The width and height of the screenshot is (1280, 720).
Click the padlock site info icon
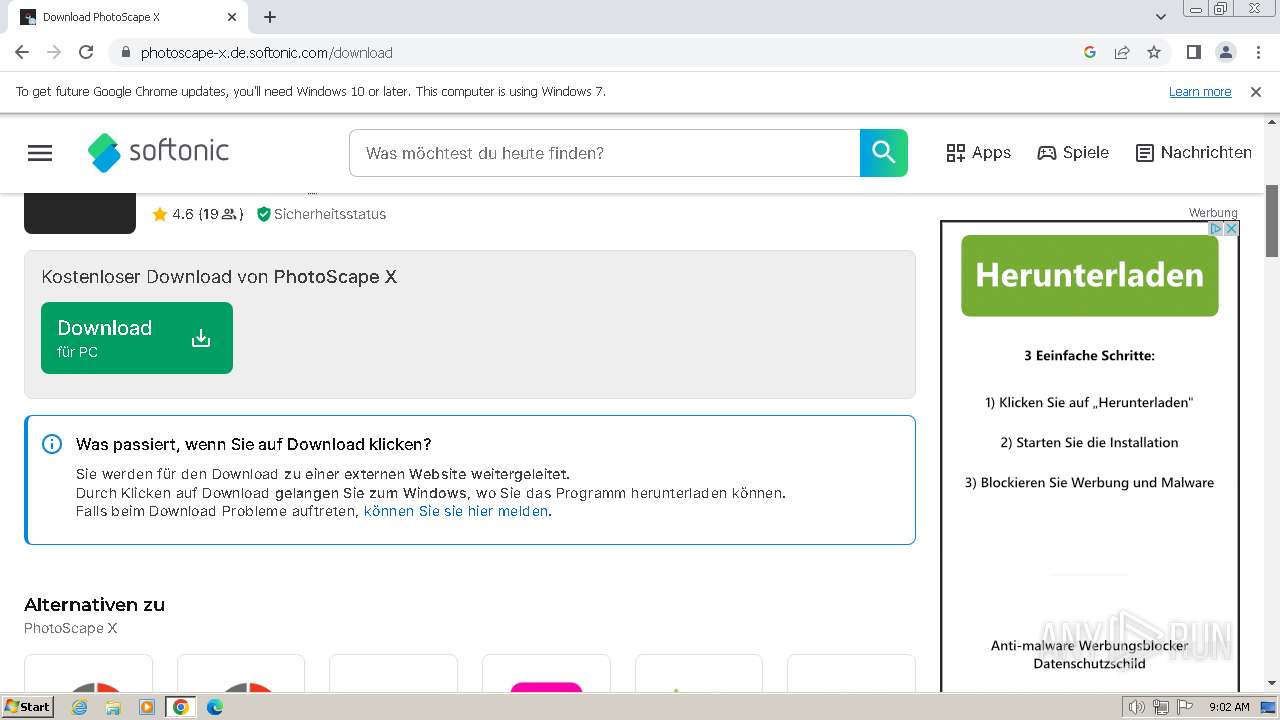pos(125,52)
